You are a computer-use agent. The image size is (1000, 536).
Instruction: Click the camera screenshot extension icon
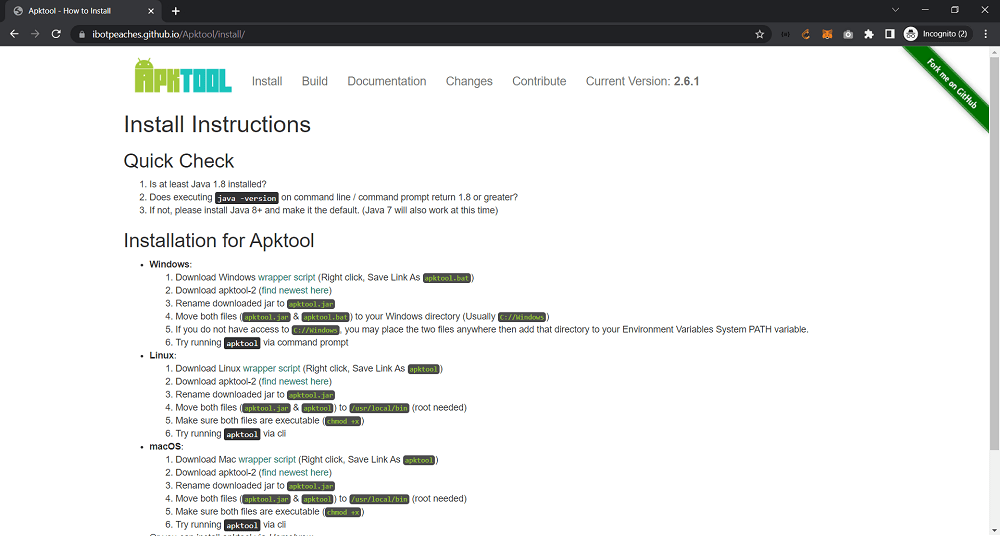click(848, 34)
